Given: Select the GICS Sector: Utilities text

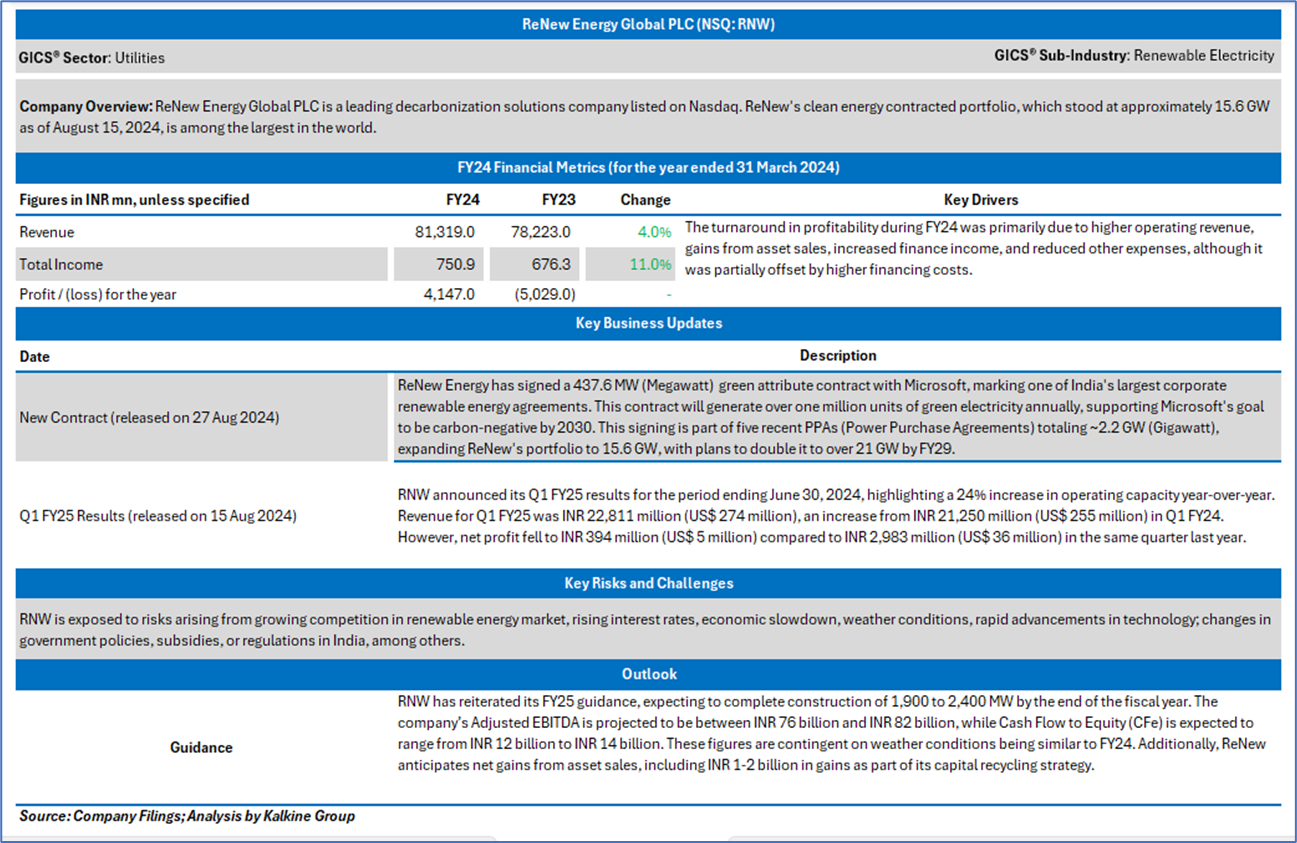Looking at the screenshot, I should coord(92,58).
